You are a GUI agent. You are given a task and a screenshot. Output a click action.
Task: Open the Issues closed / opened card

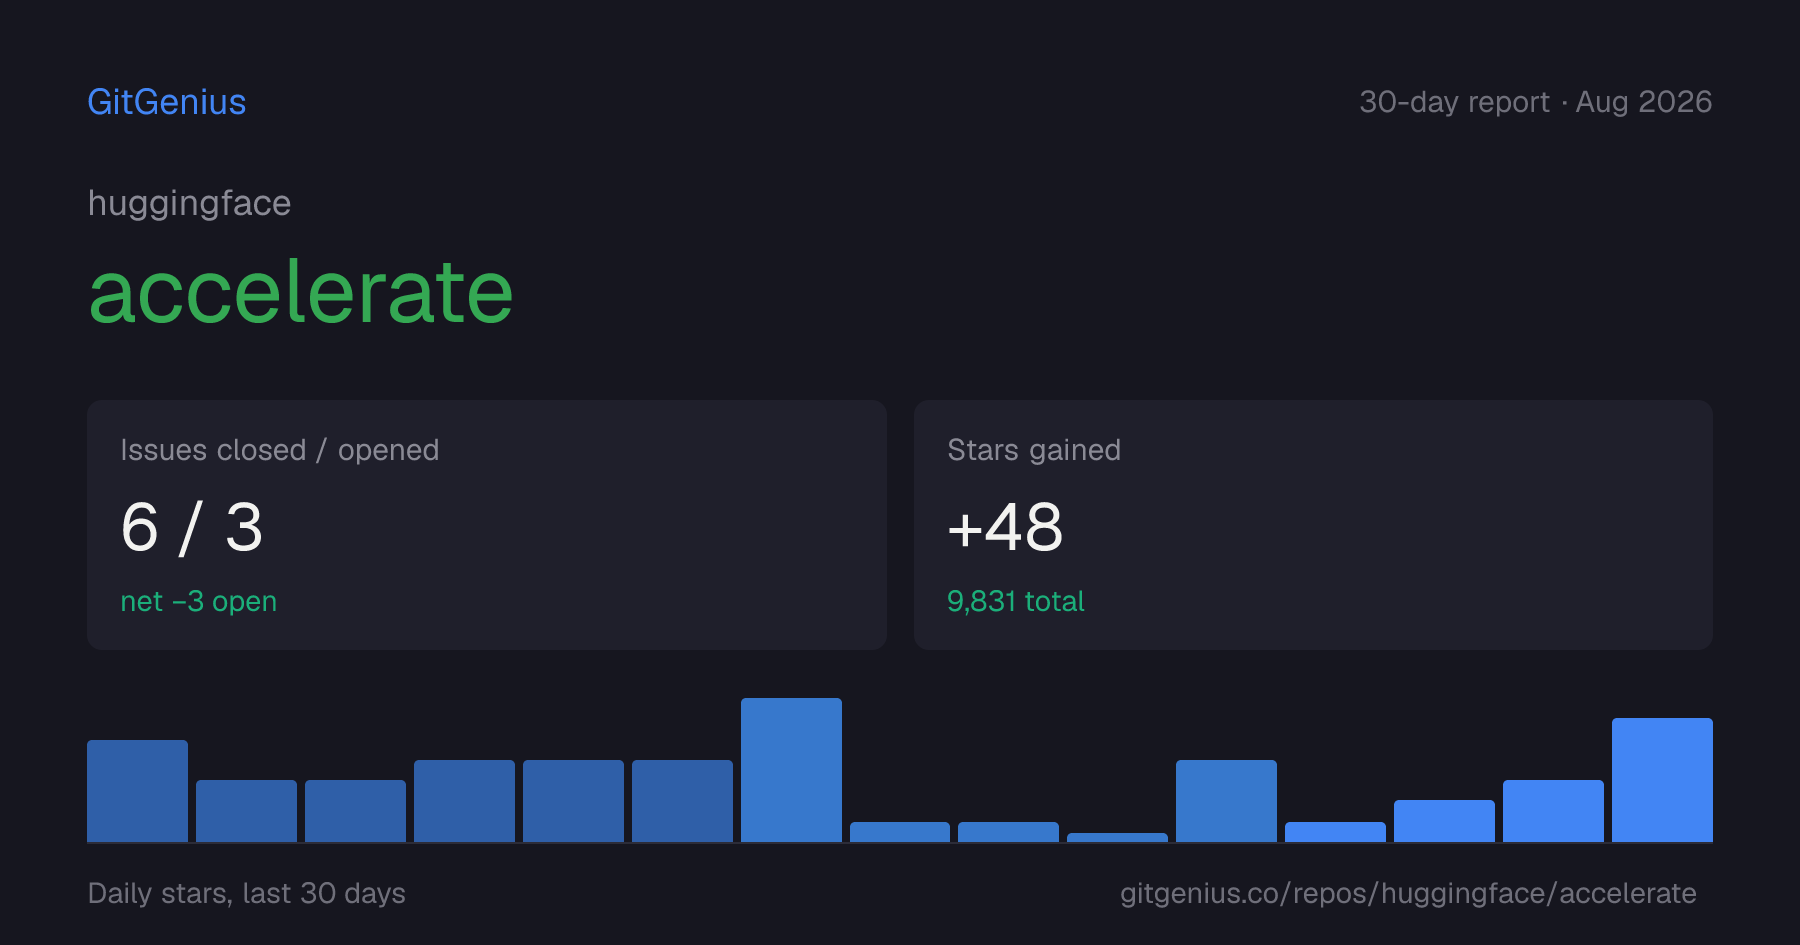click(487, 525)
